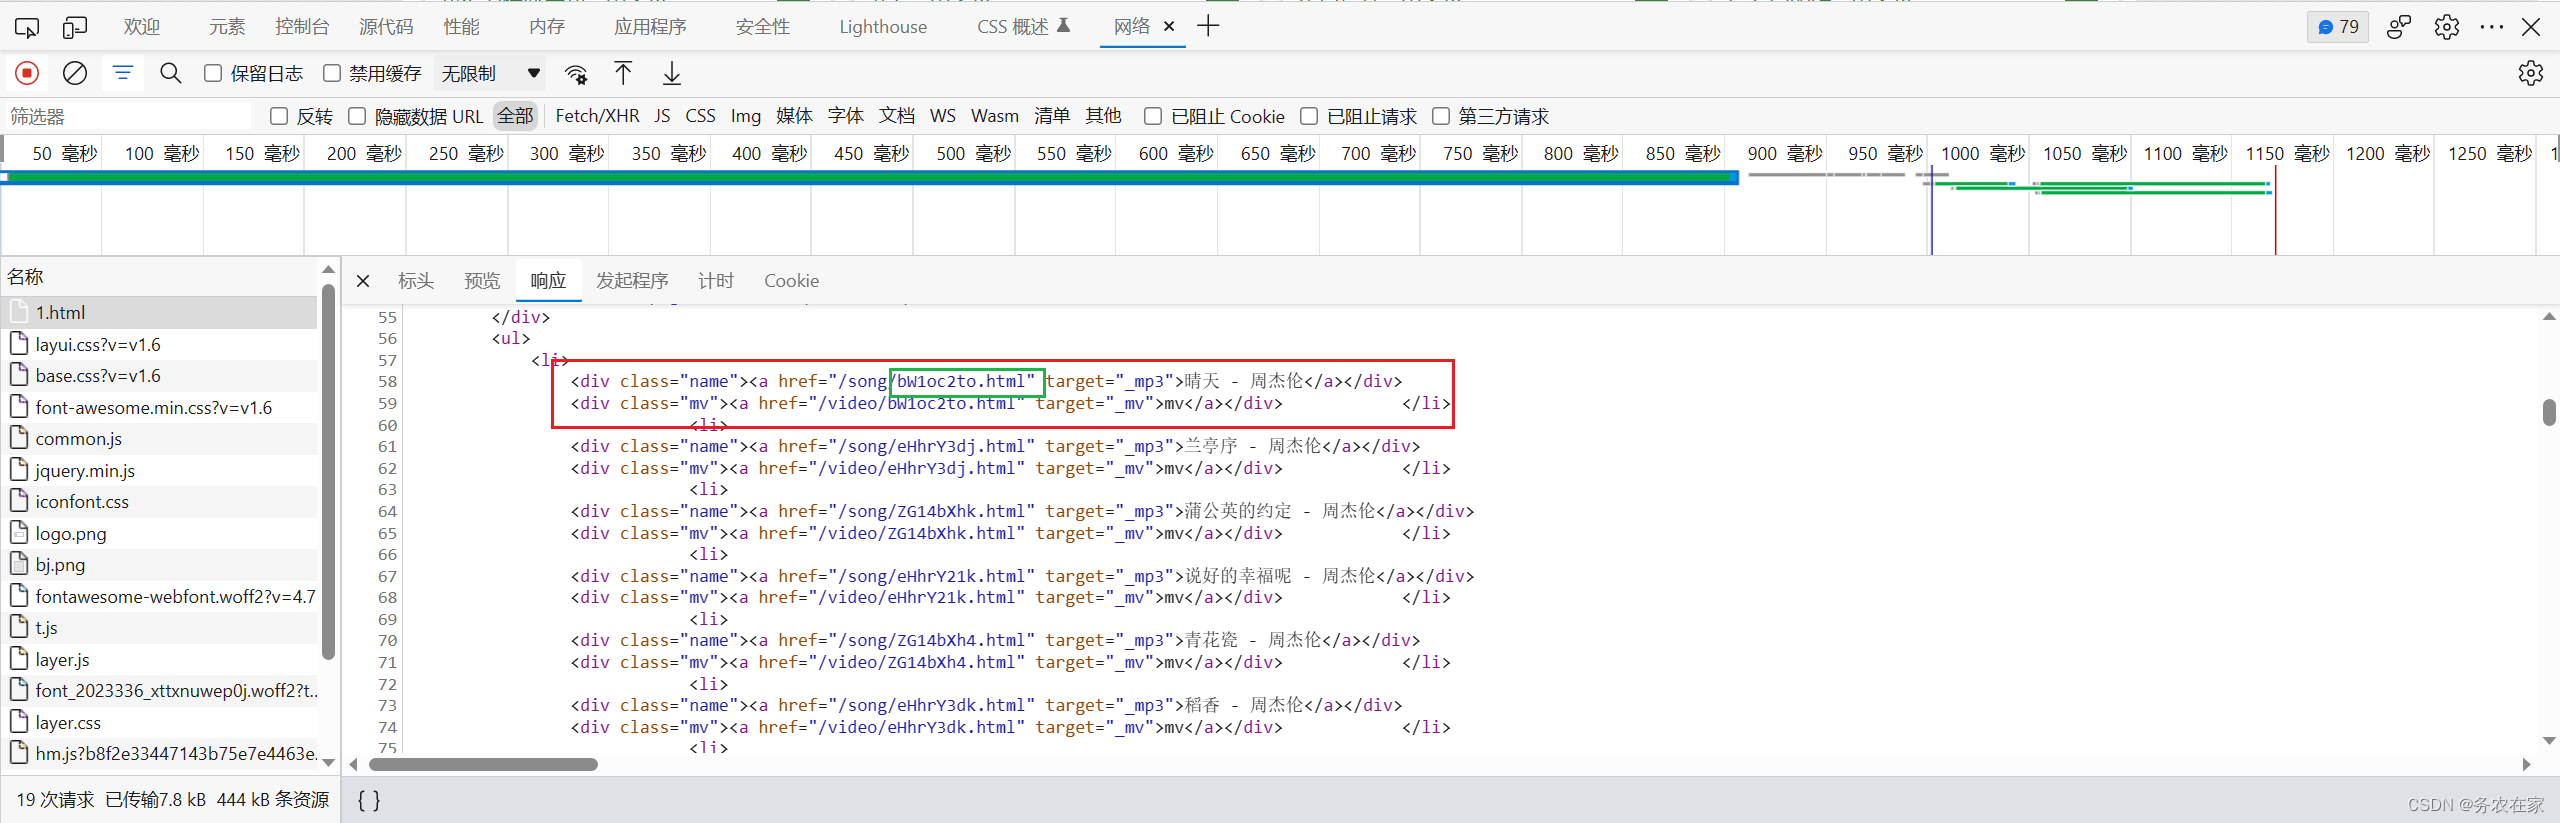Screen dimensions: 2560x823
Task: Enable 保留日志 checkbox
Action: pos(213,73)
